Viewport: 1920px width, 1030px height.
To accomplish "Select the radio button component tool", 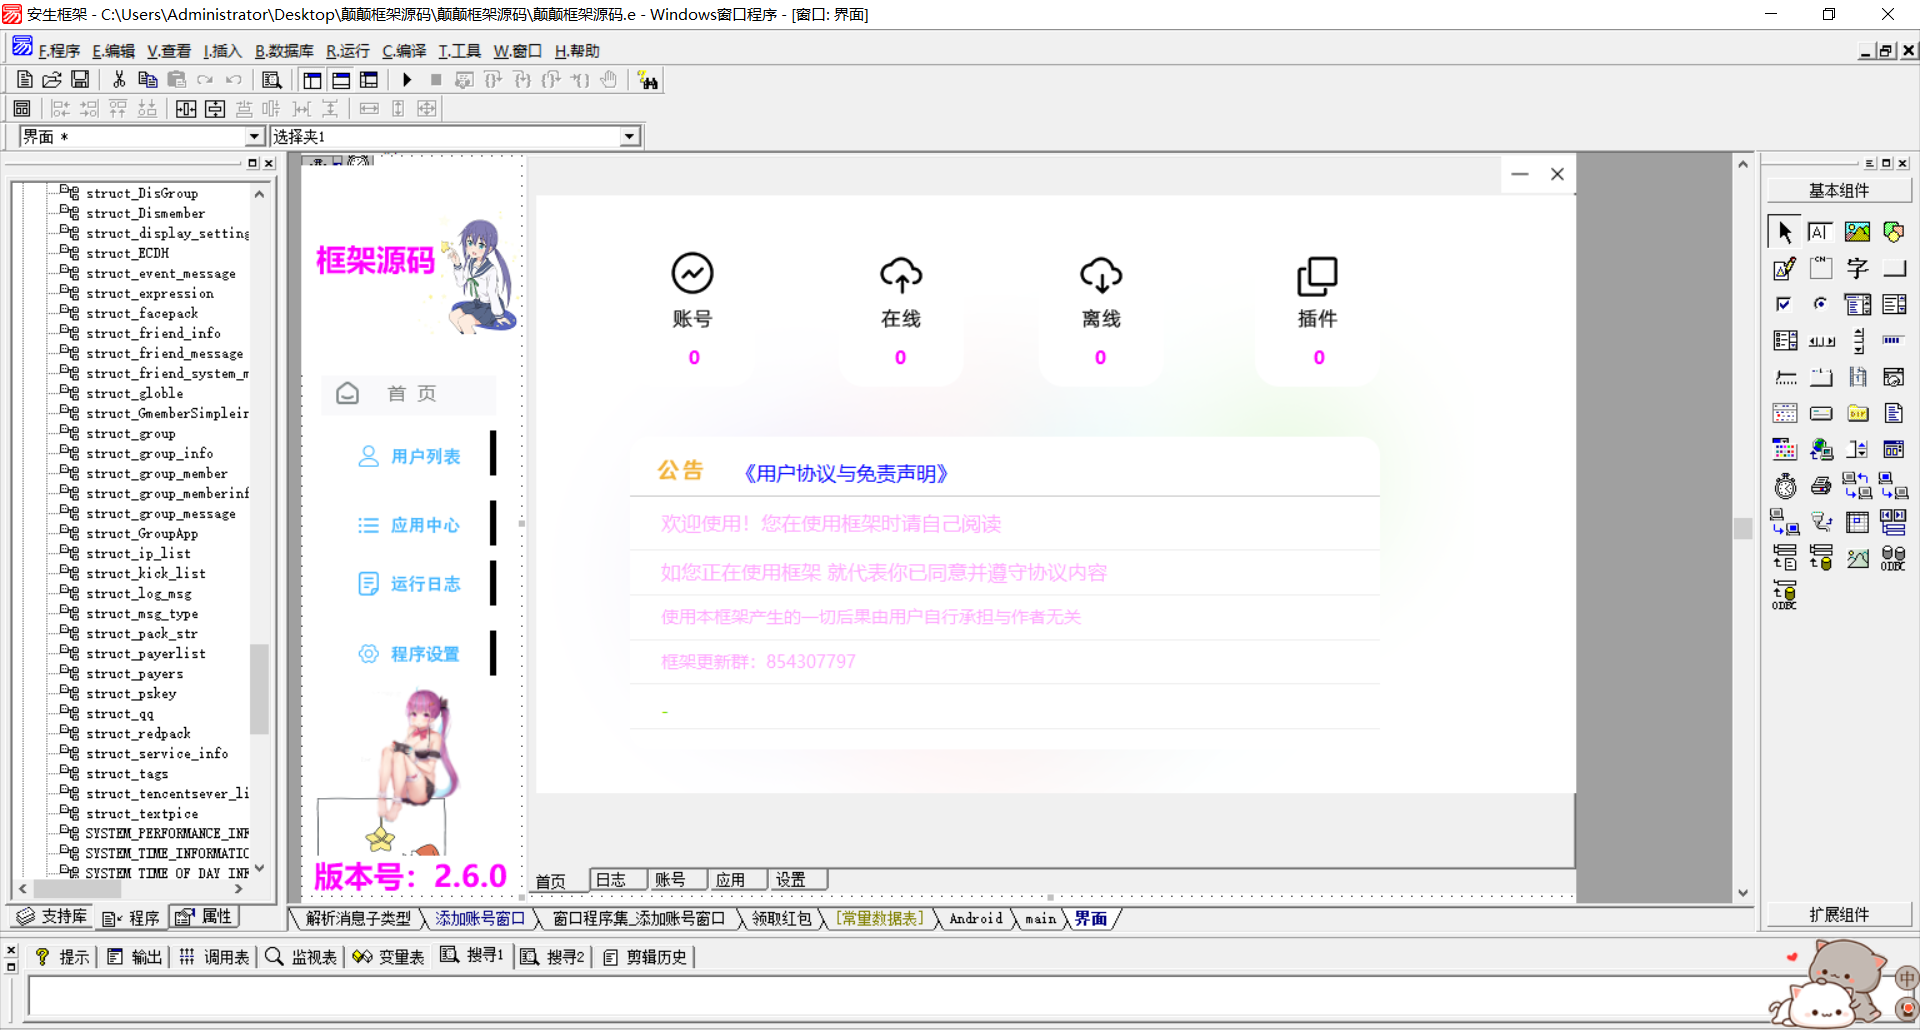I will 1821,304.
